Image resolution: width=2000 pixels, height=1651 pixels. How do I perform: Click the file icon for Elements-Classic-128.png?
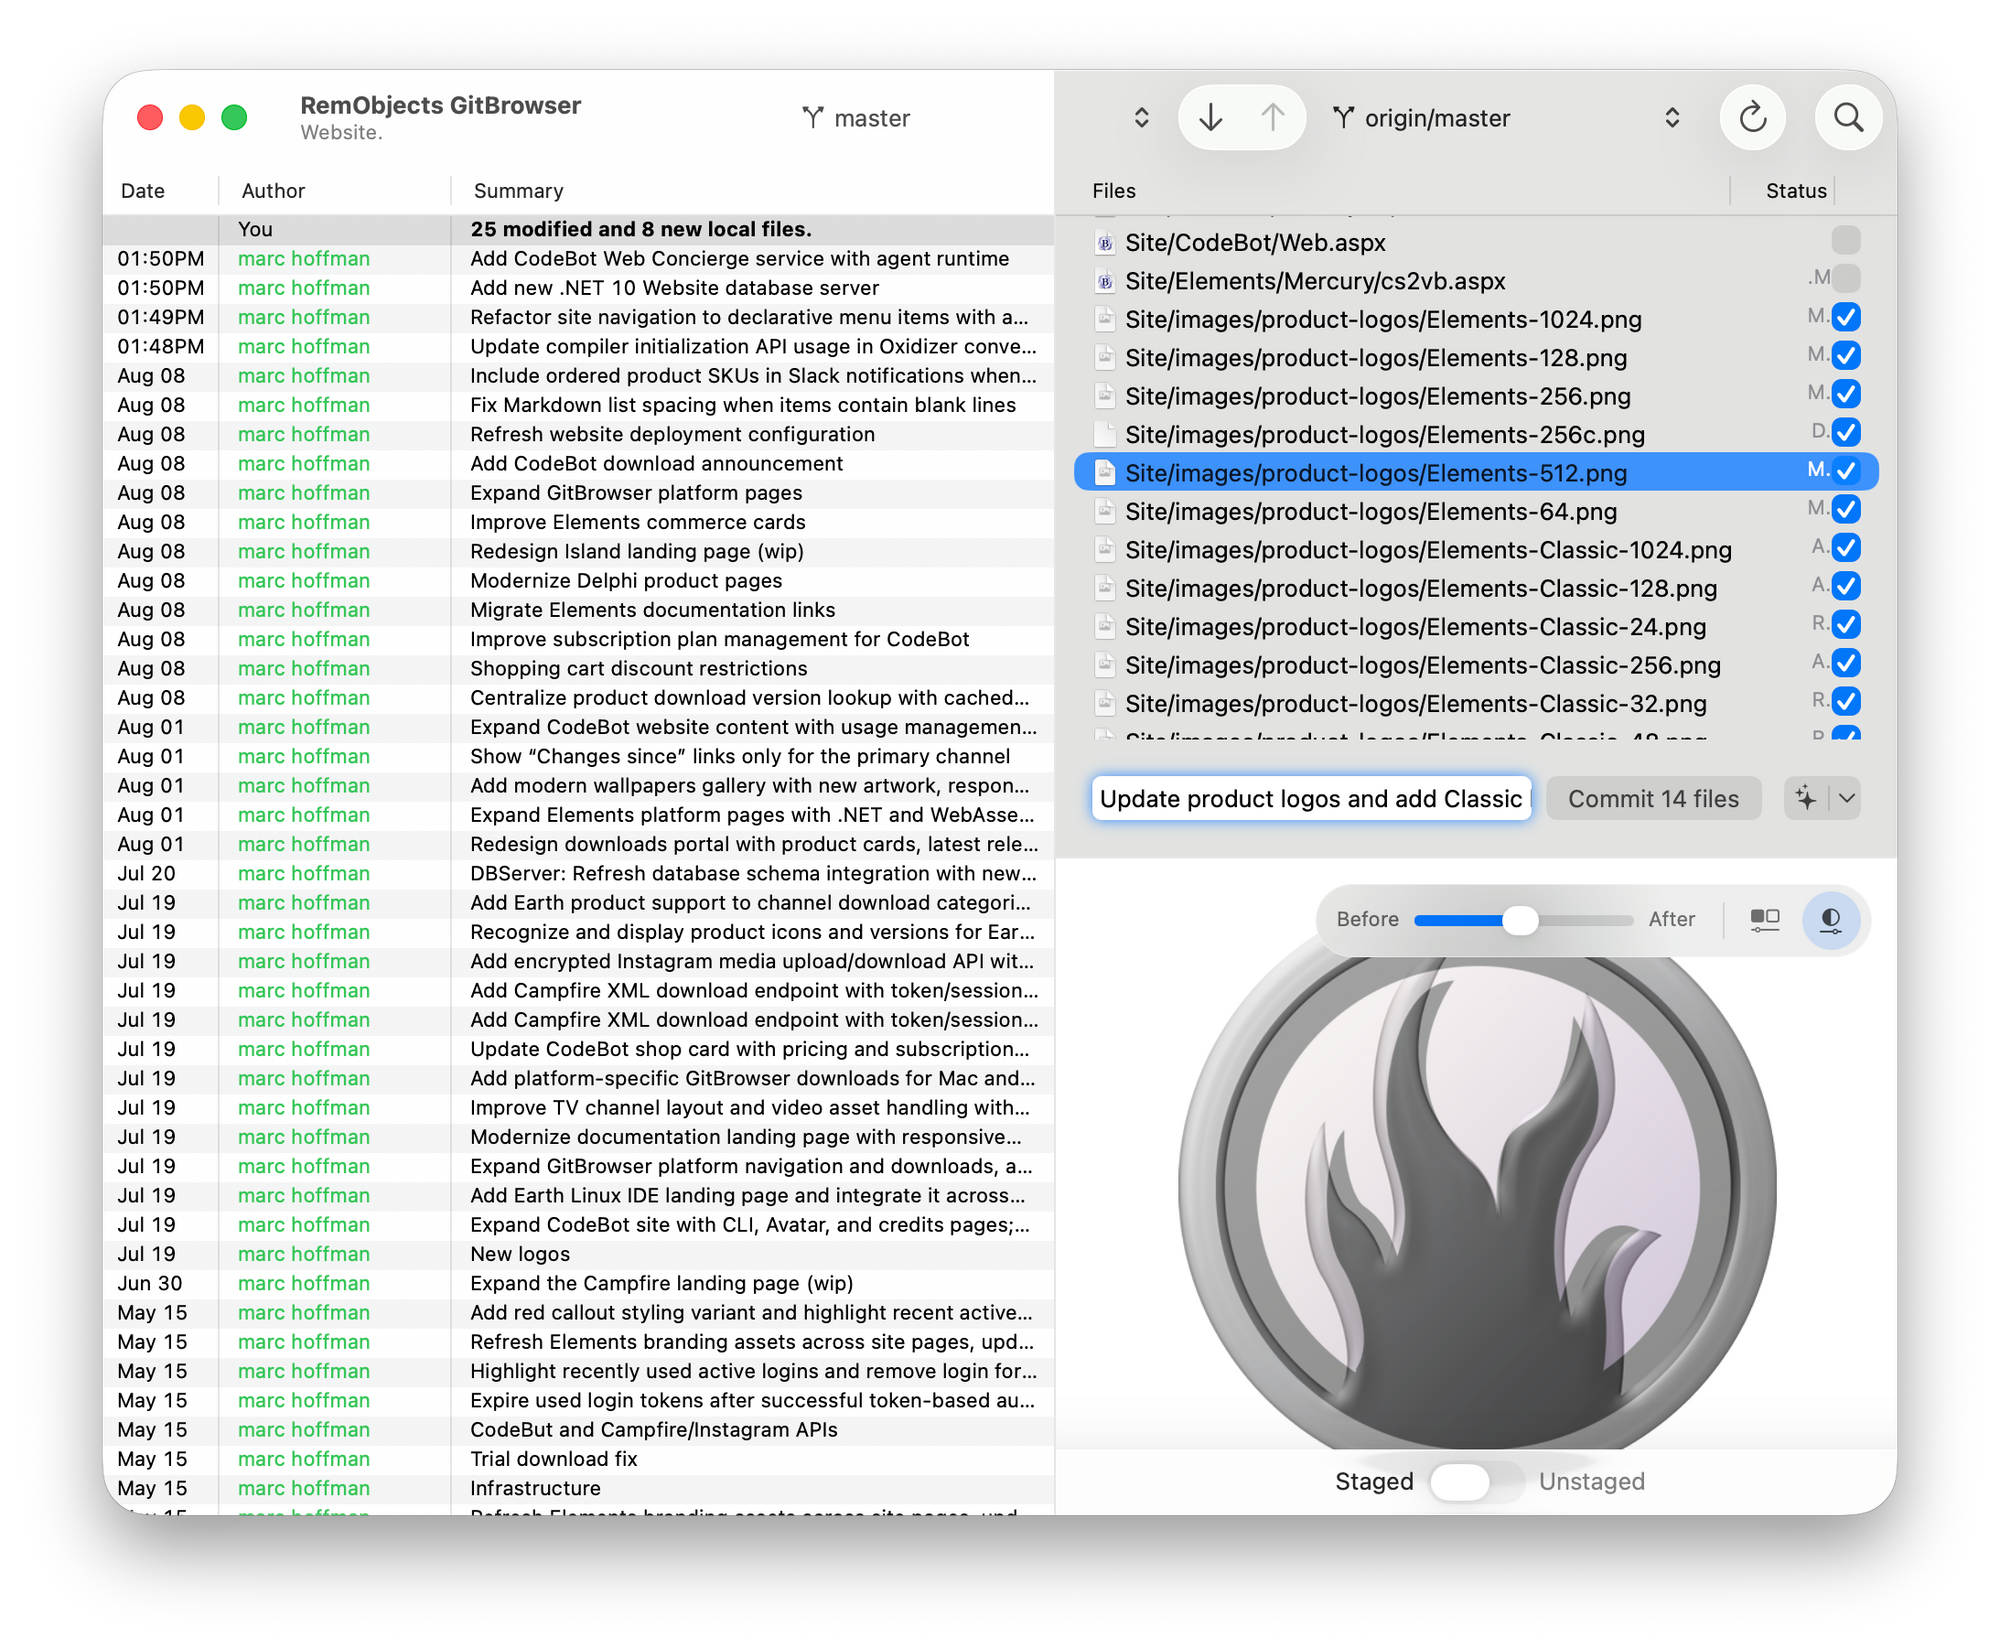tap(1105, 588)
